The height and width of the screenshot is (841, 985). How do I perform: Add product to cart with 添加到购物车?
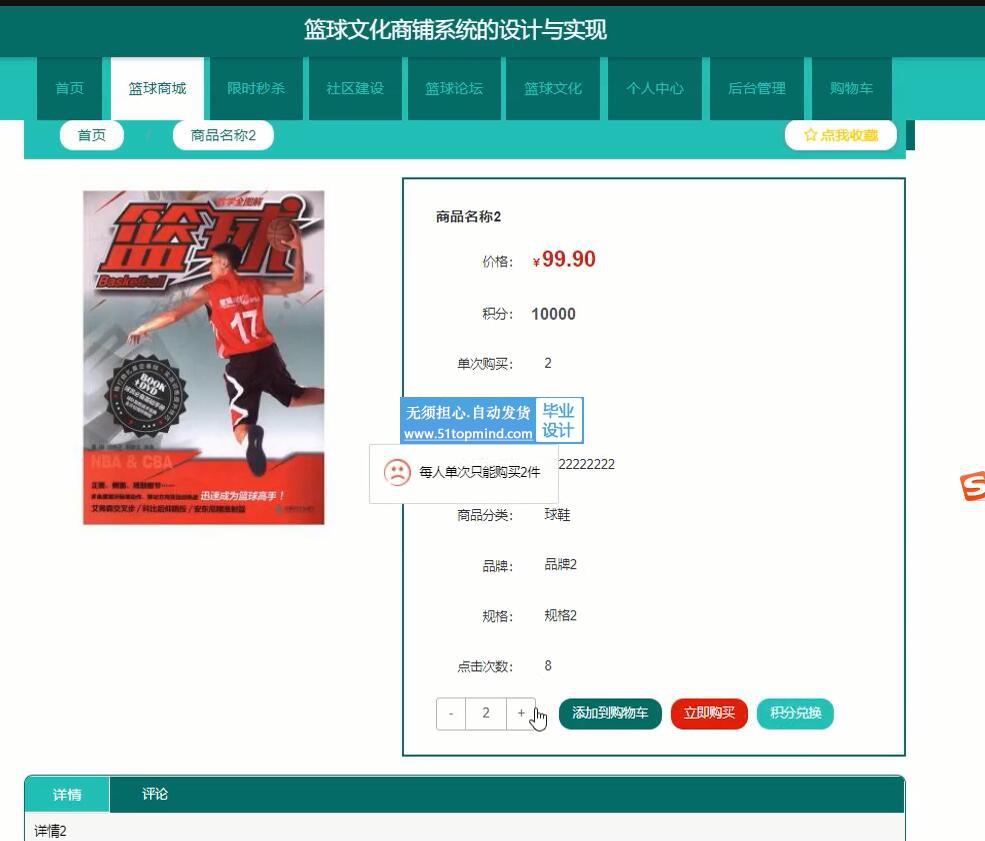[x=610, y=713]
